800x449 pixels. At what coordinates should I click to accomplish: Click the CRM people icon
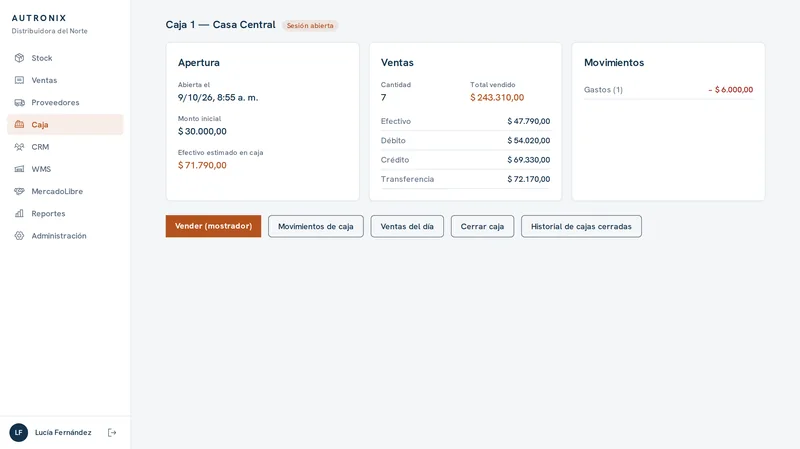(19, 147)
